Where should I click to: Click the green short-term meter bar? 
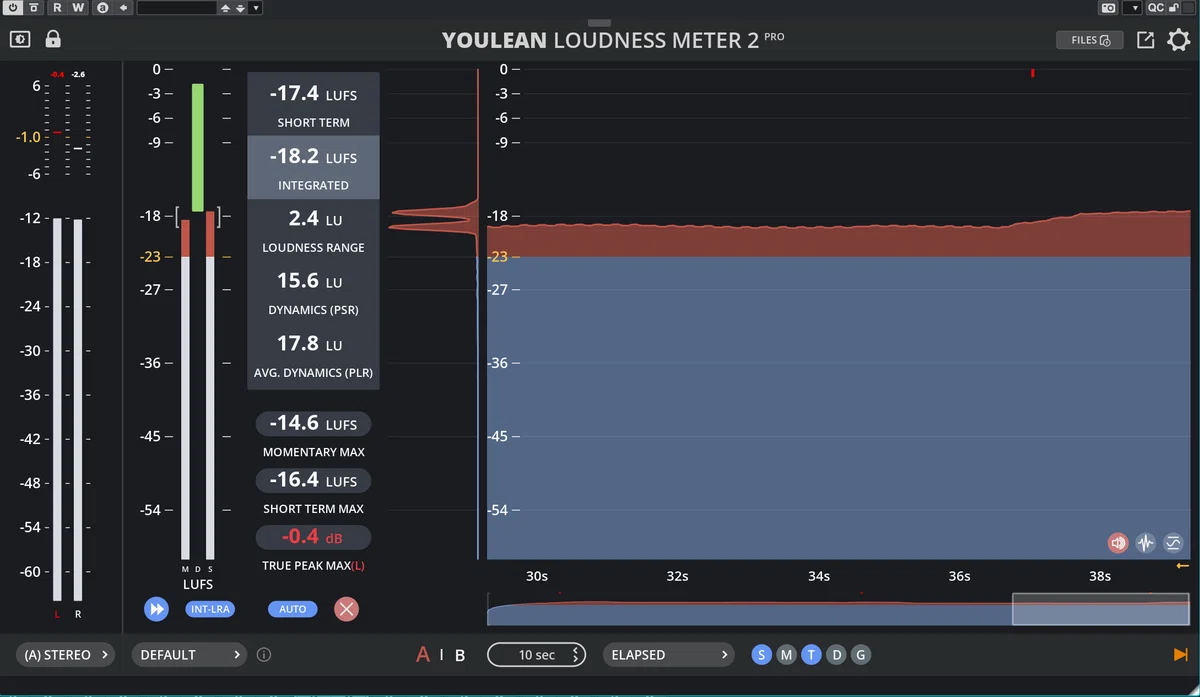(x=198, y=147)
